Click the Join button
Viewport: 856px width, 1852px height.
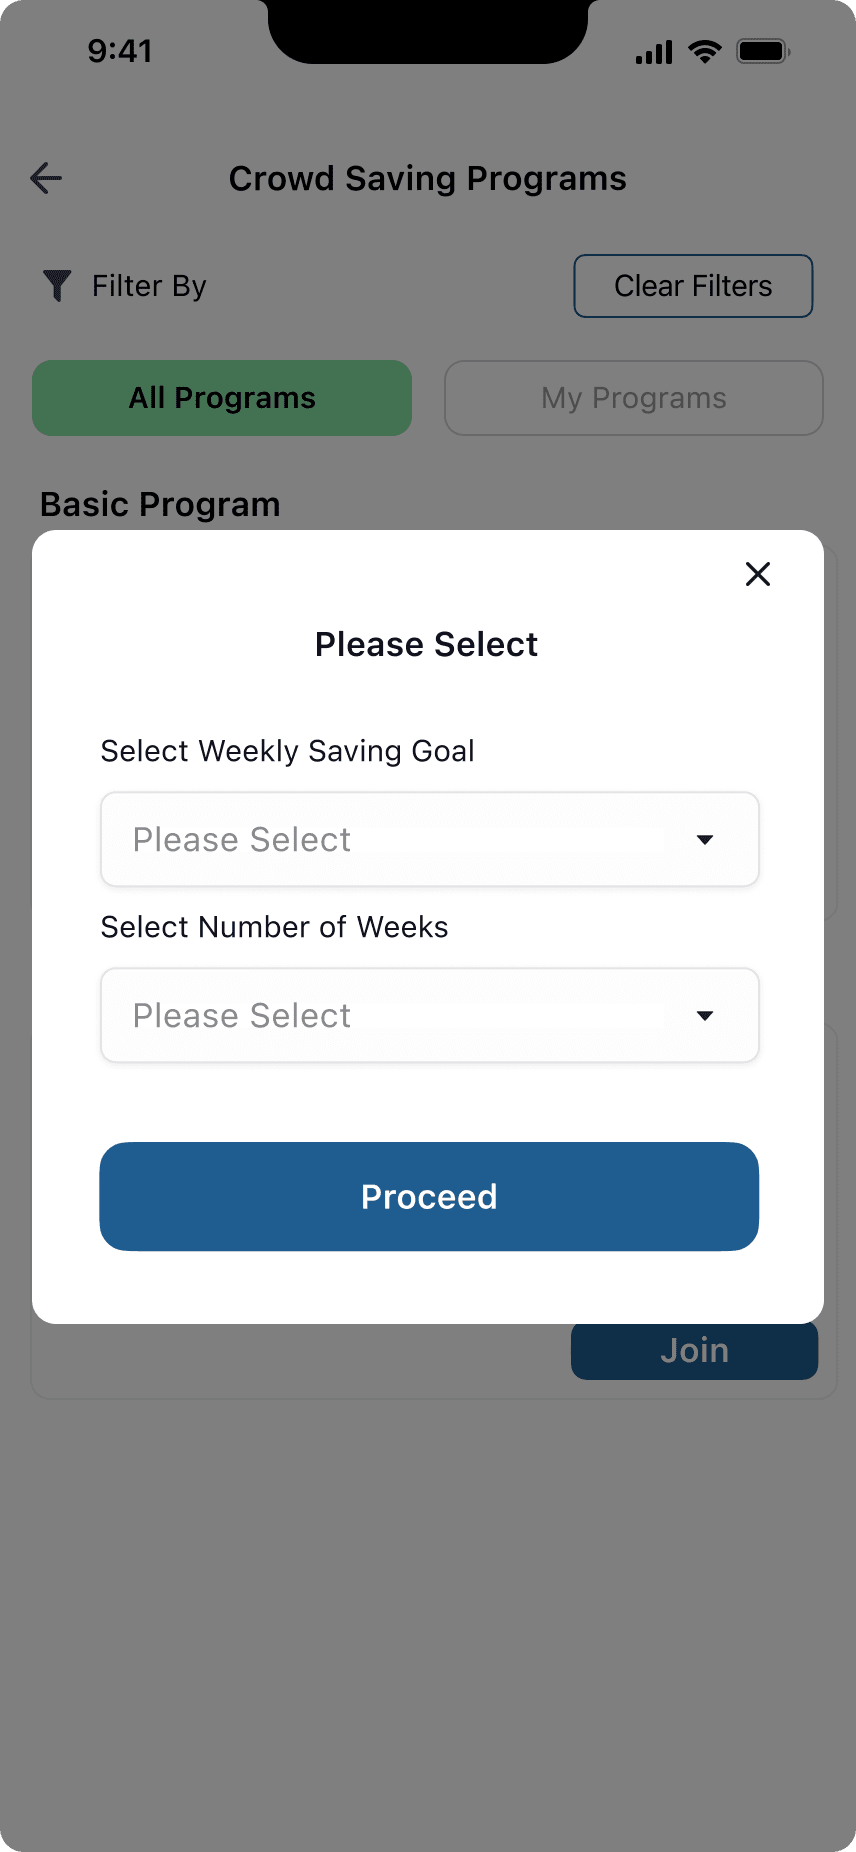694,1351
